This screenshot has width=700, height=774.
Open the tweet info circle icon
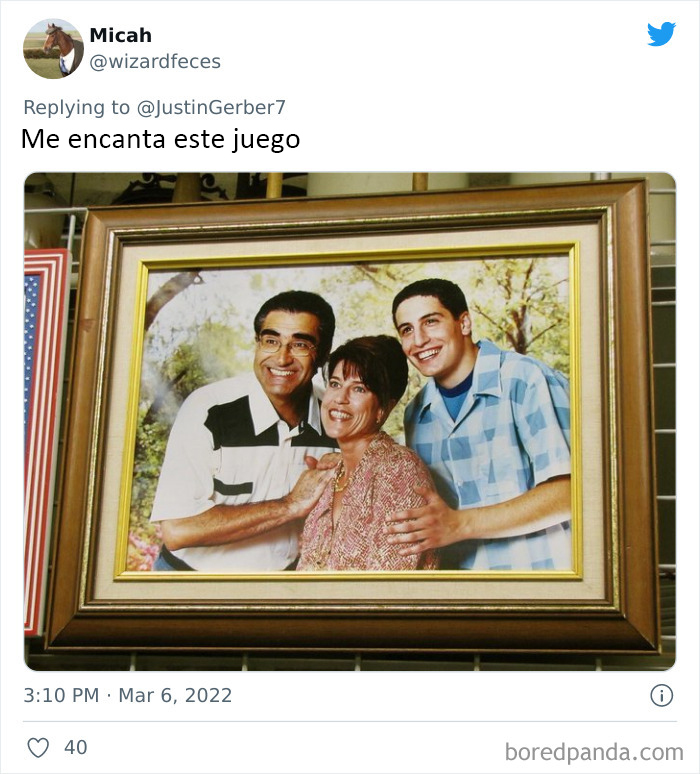(x=661, y=696)
